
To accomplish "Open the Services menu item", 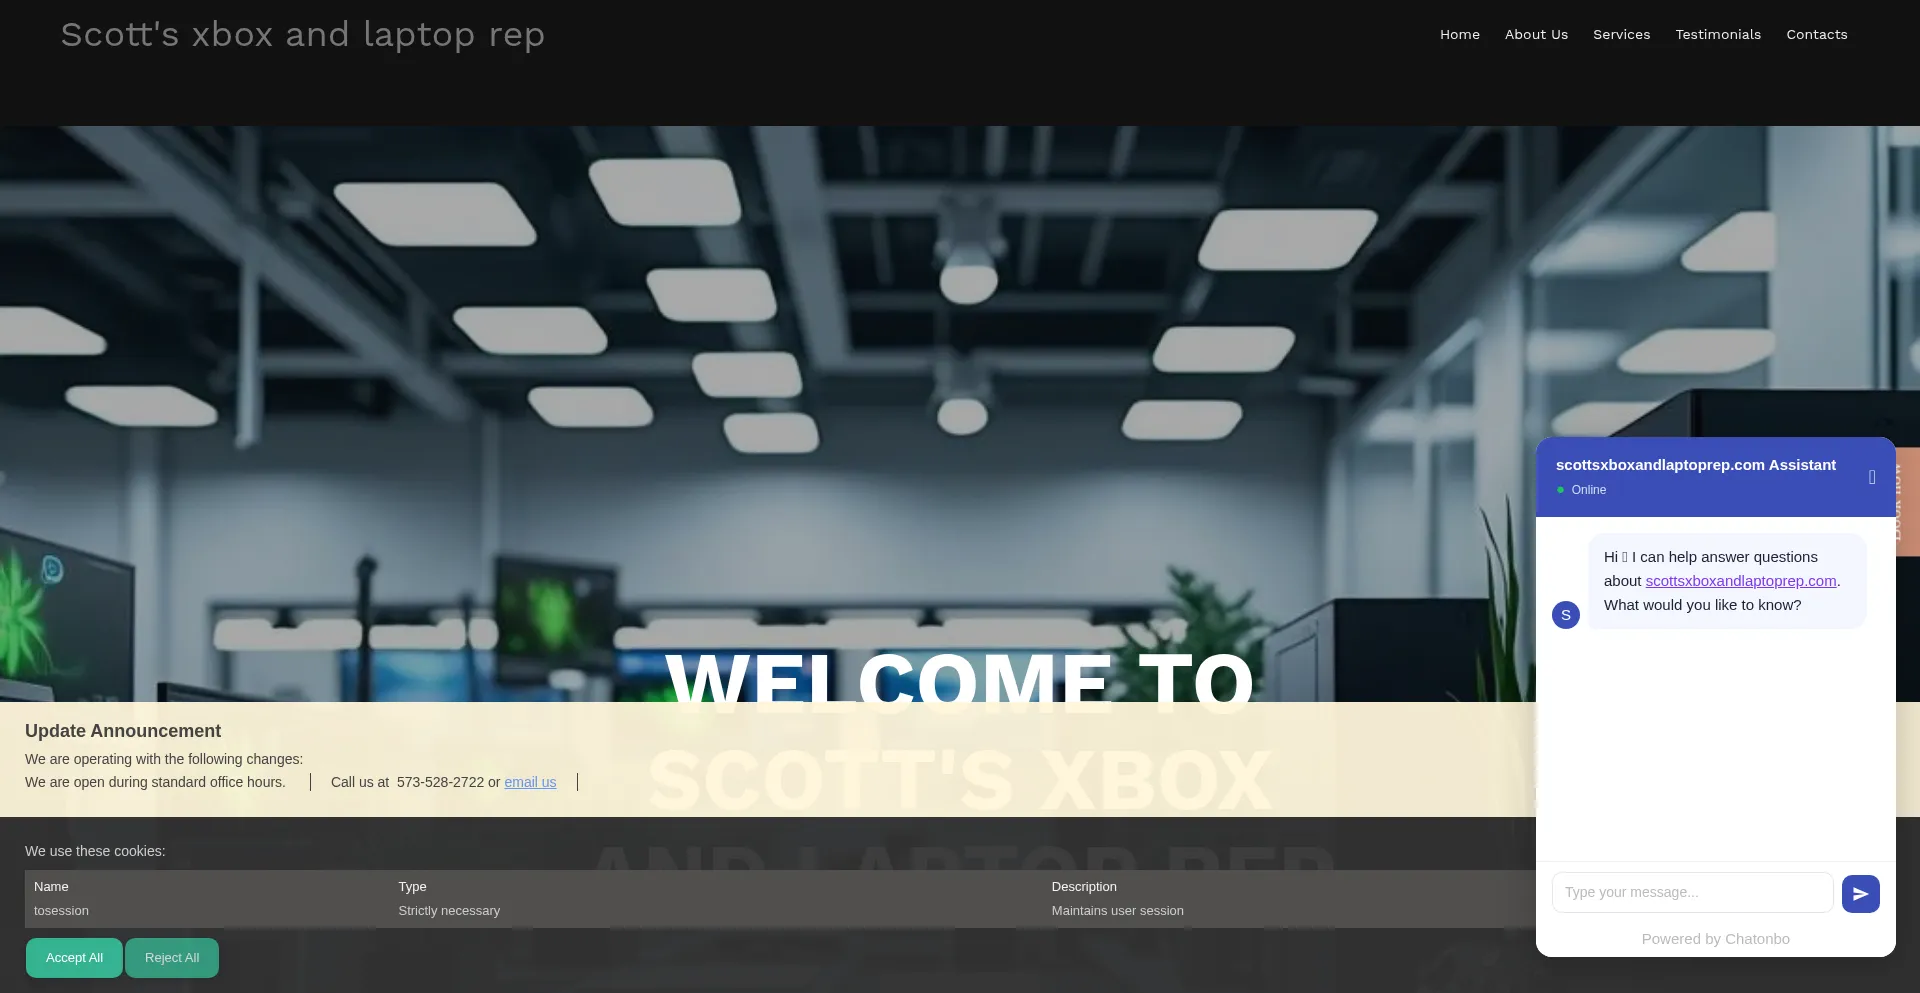I will click(1621, 35).
